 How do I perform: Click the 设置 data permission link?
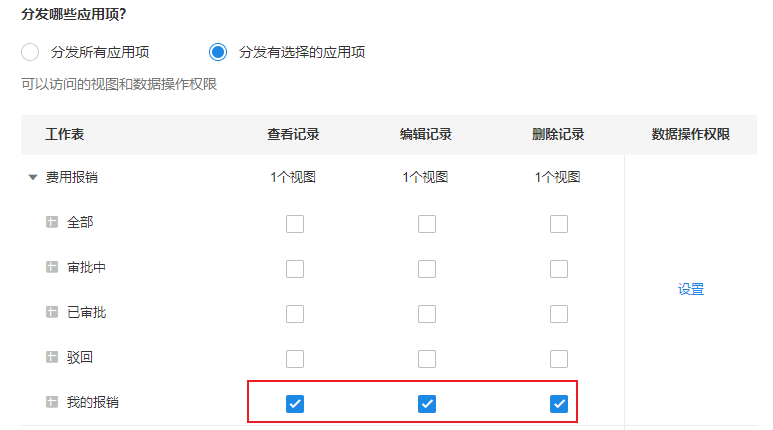[x=691, y=289]
